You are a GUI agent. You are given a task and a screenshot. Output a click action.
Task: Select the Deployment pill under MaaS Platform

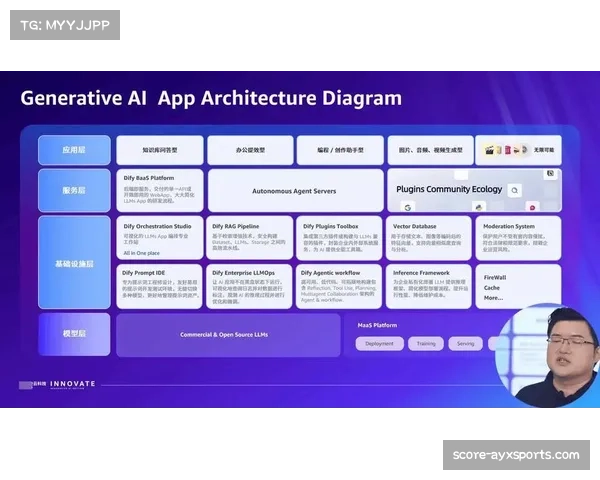[x=379, y=343]
